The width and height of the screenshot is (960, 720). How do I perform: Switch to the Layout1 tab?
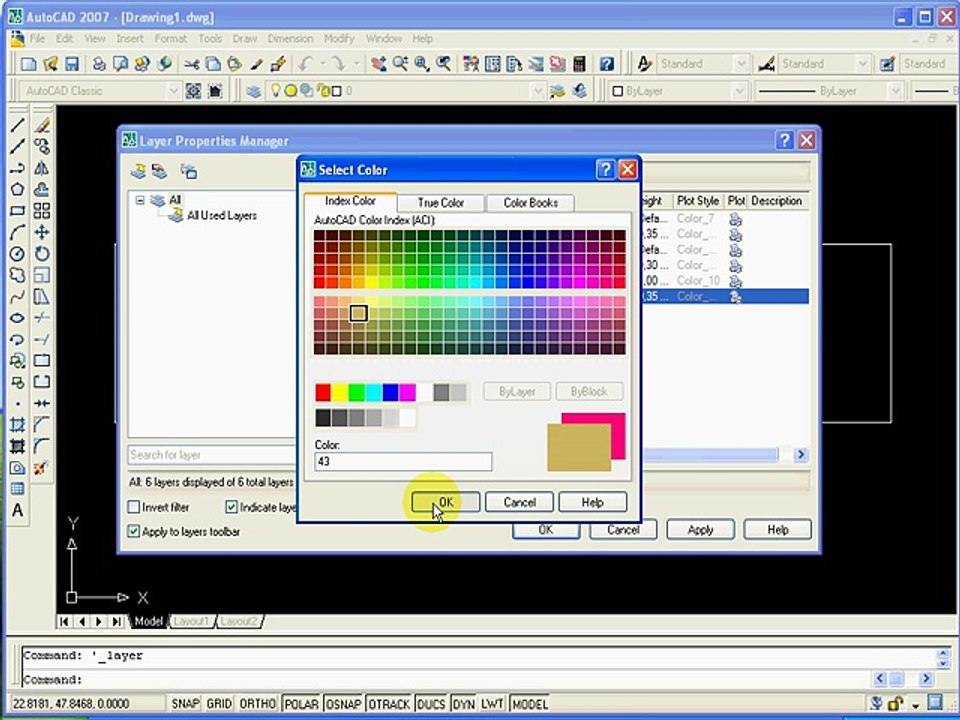click(x=191, y=621)
